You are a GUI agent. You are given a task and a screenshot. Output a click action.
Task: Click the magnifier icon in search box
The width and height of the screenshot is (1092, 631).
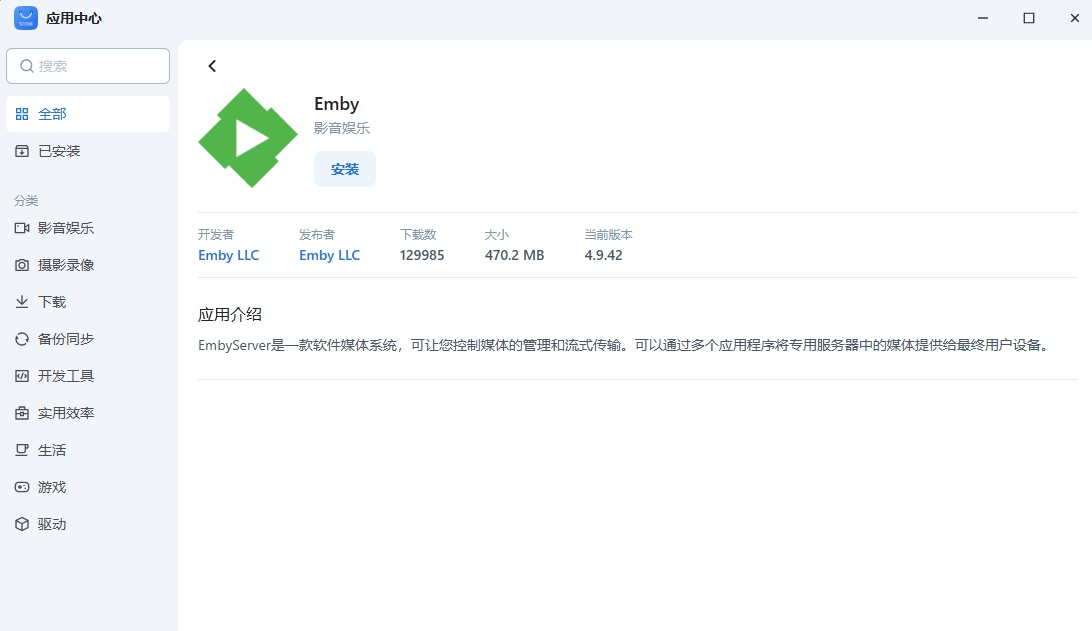[x=26, y=66]
